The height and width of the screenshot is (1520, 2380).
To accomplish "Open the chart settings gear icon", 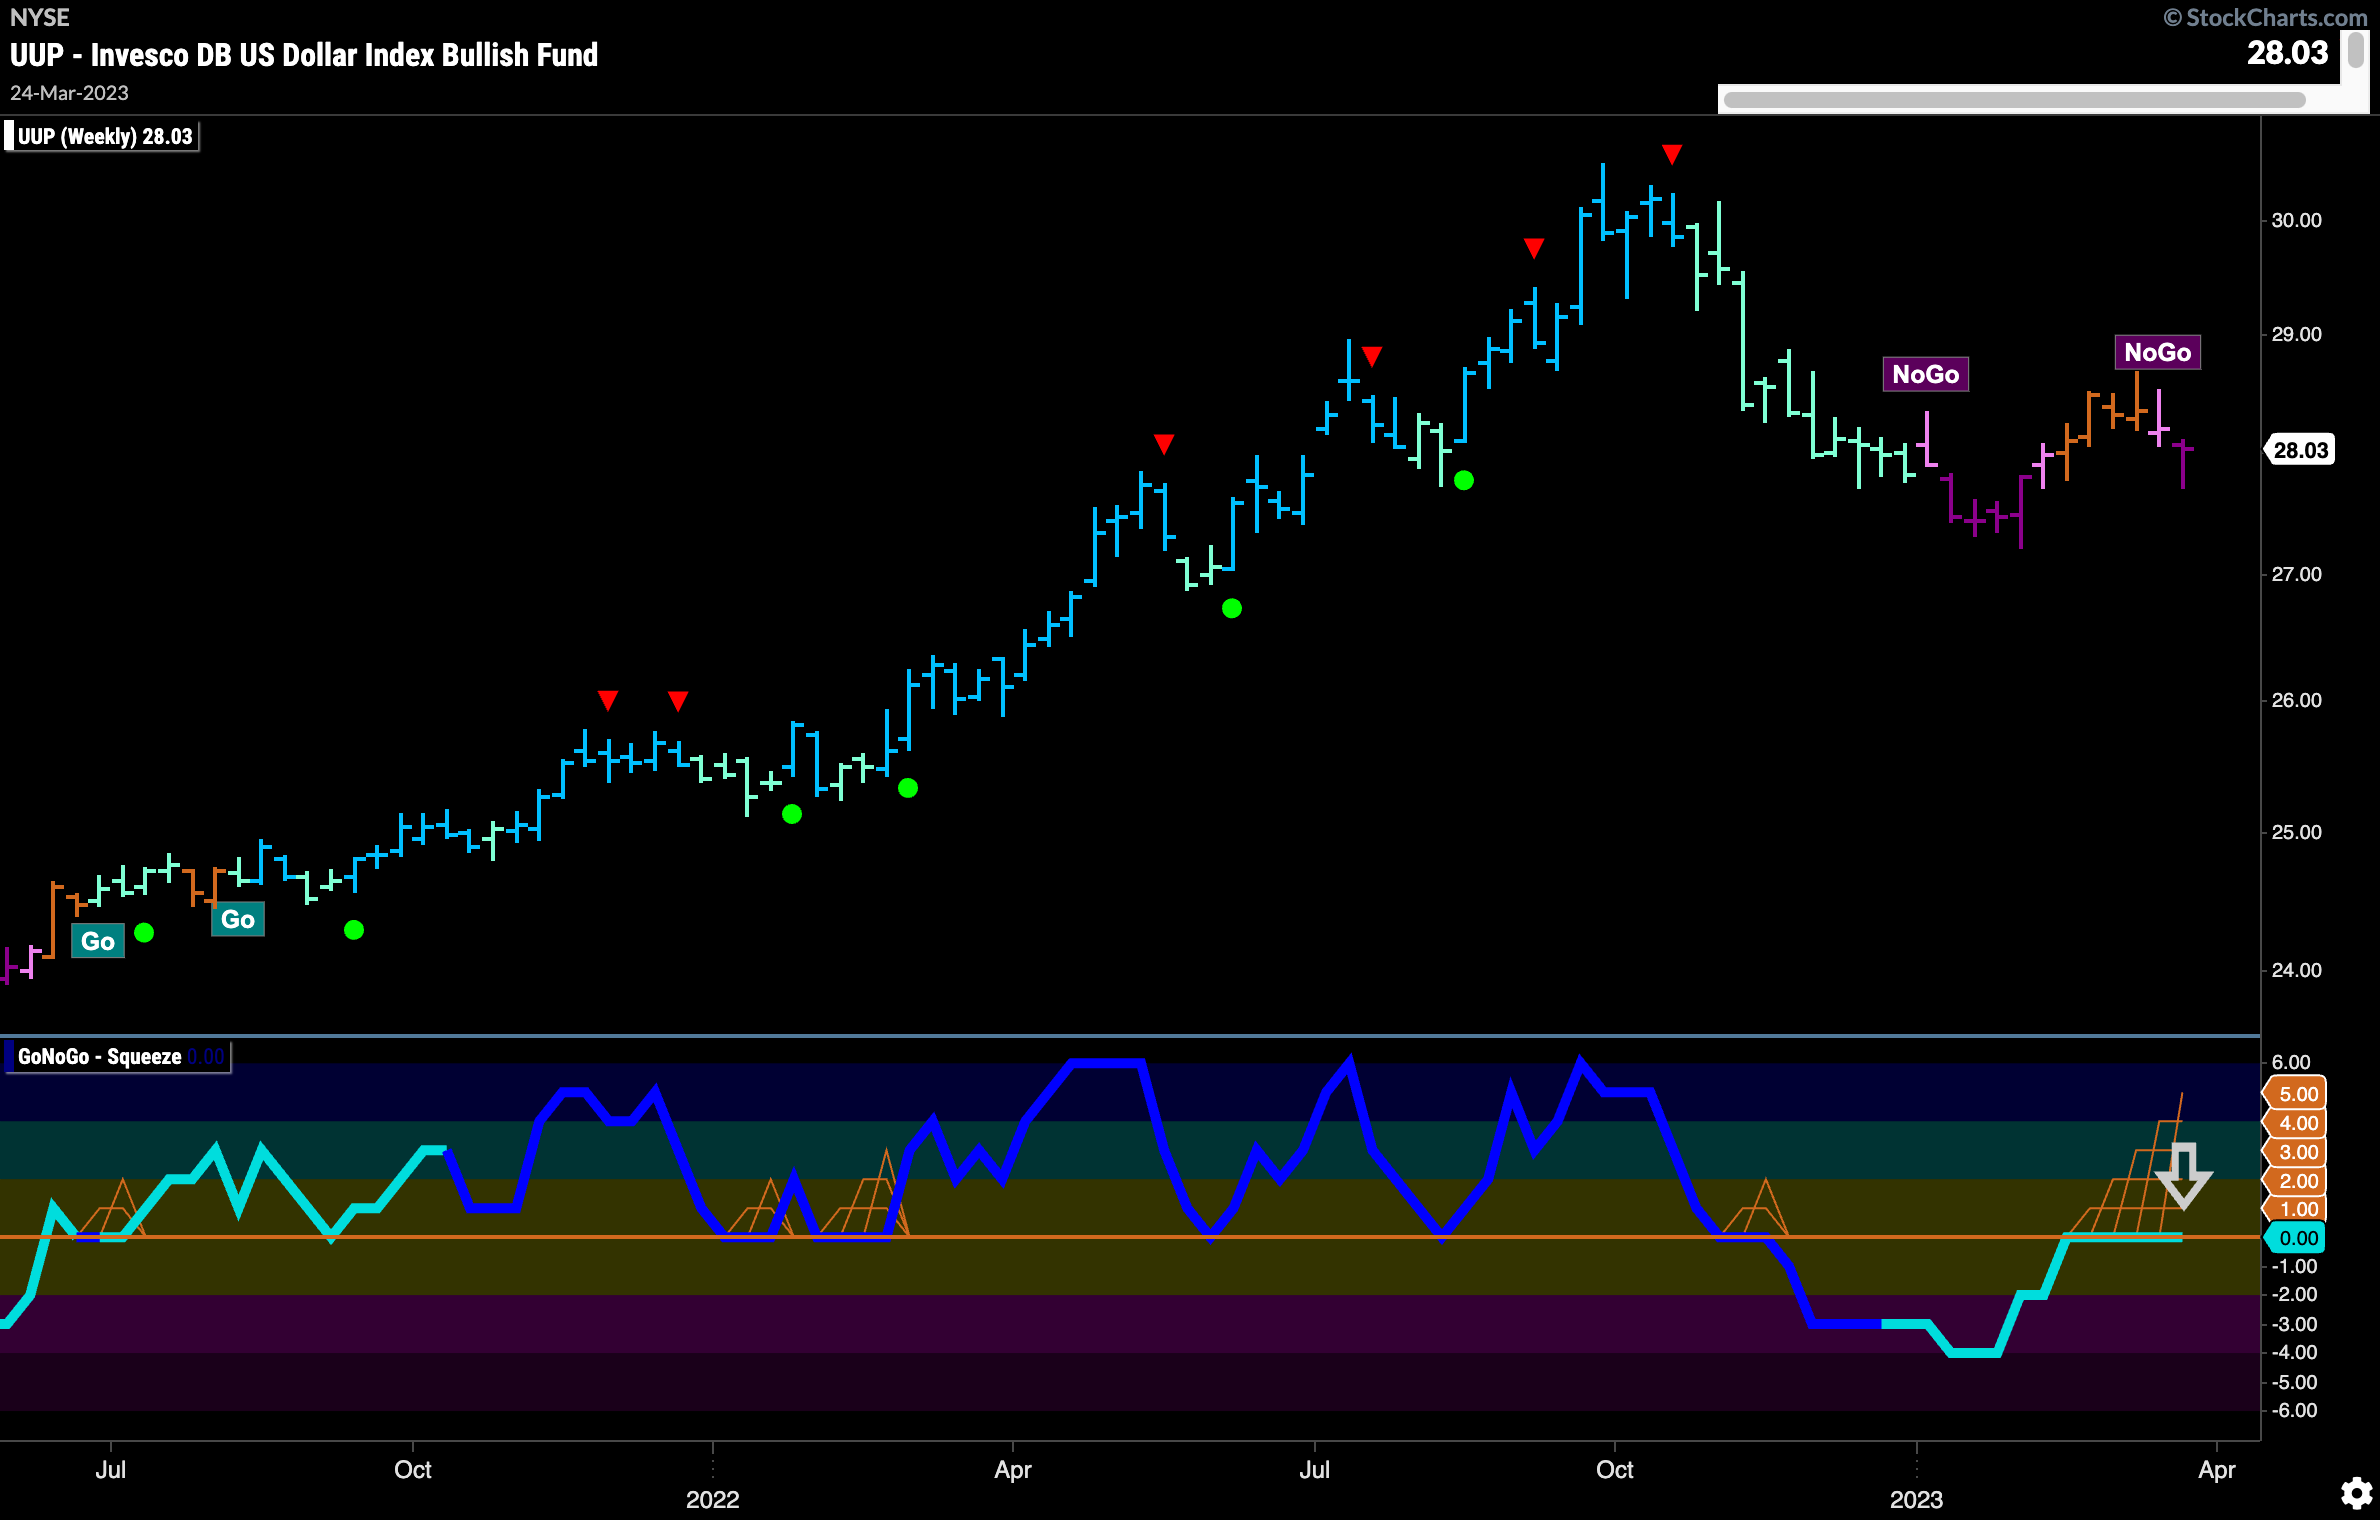I will [x=2357, y=1494].
